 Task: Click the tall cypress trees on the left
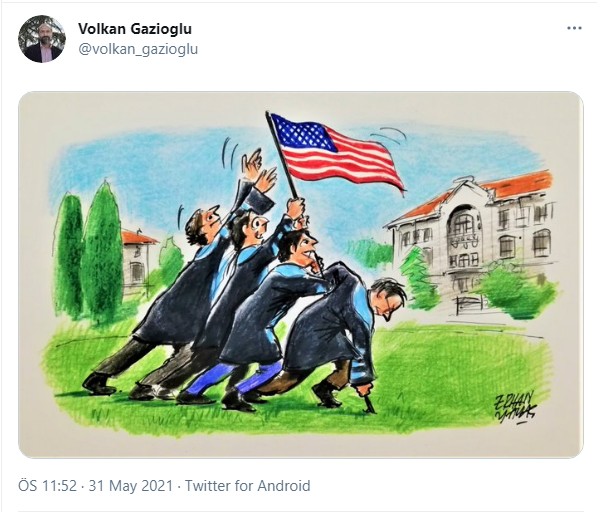88,251
